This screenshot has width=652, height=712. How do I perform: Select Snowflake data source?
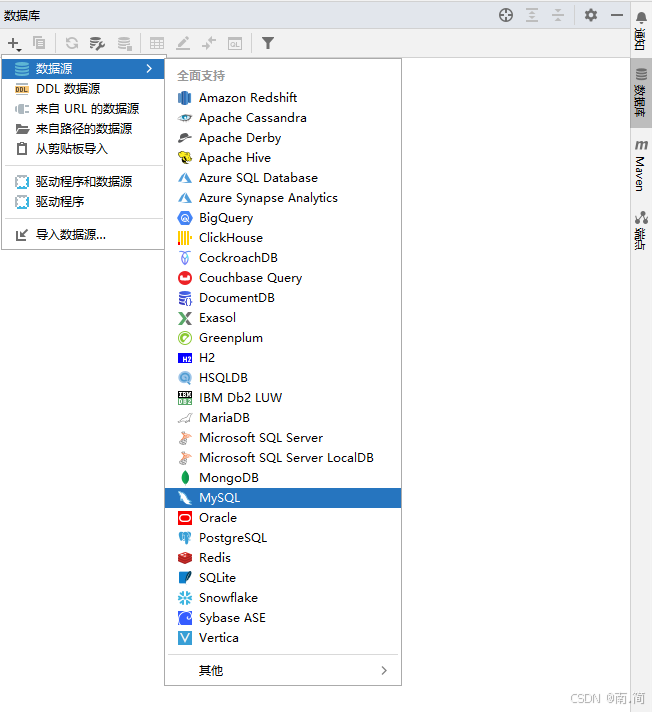coord(283,598)
